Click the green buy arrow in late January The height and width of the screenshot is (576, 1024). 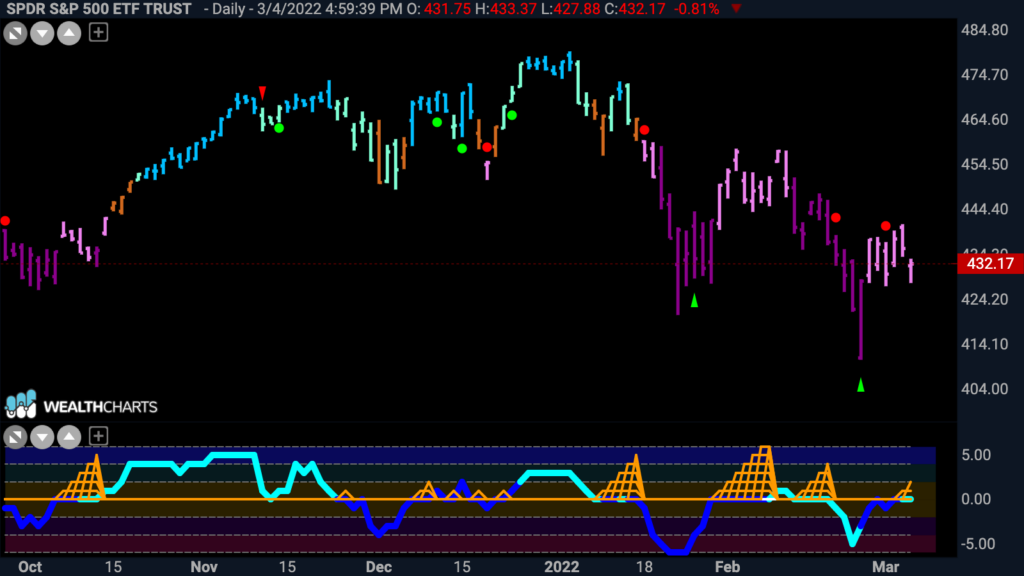(694, 300)
